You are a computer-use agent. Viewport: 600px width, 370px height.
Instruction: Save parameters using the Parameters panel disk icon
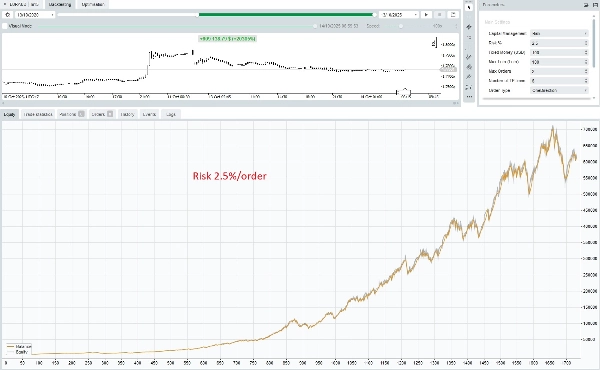point(595,5)
